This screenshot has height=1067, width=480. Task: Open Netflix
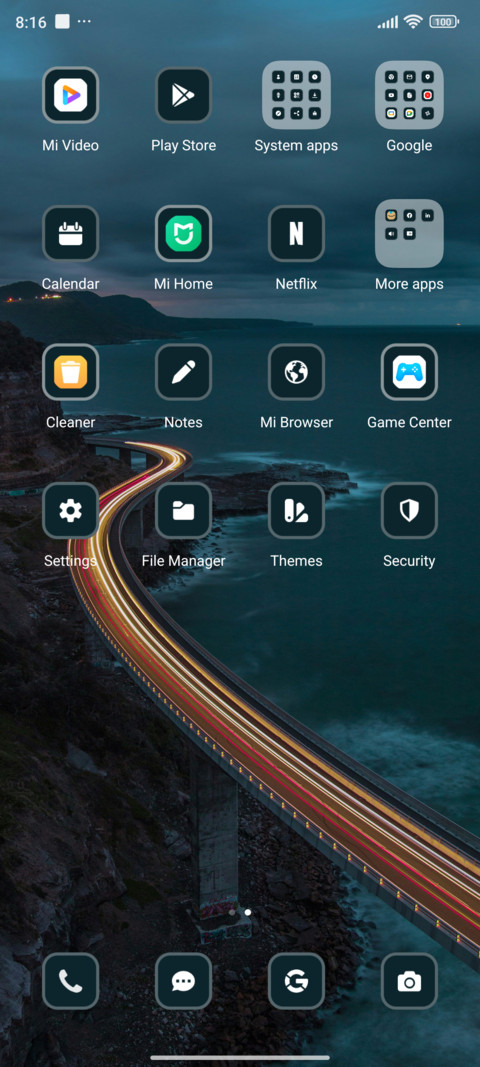pos(296,233)
